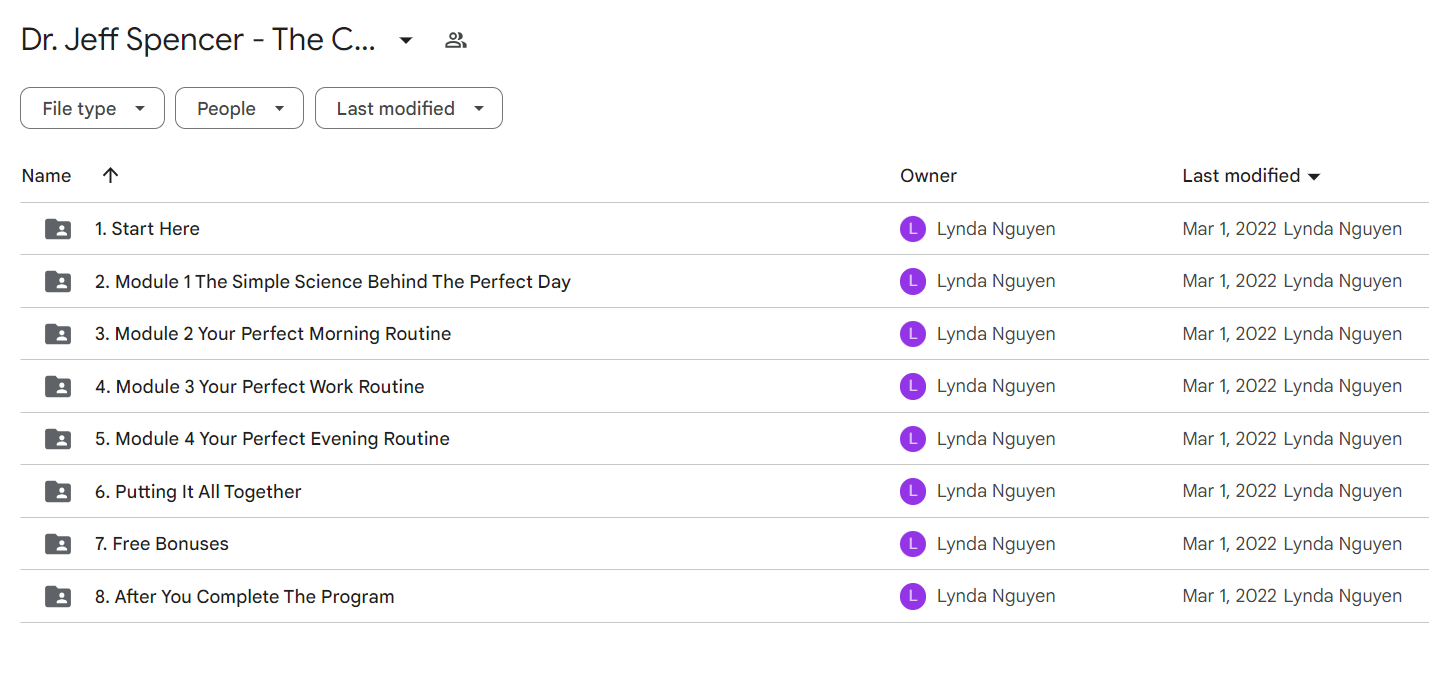1429x676 pixels.
Task: Open "2. Module 1 The Simple Science Behind The Perfect Day"
Action: pos(333,282)
